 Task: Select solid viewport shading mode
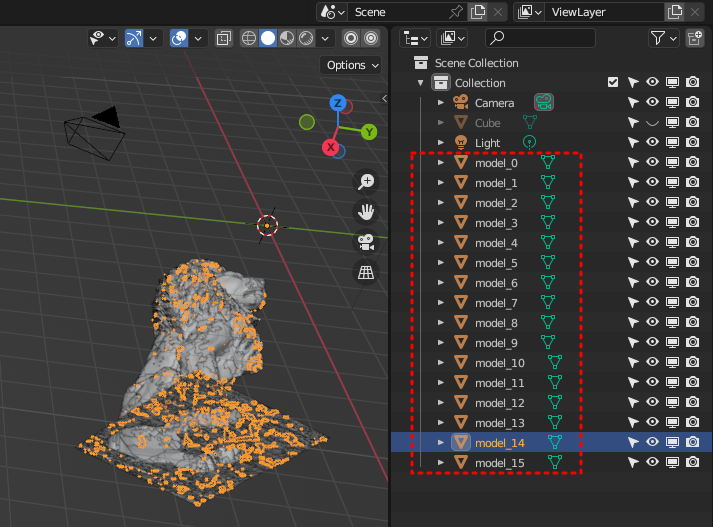click(x=268, y=38)
